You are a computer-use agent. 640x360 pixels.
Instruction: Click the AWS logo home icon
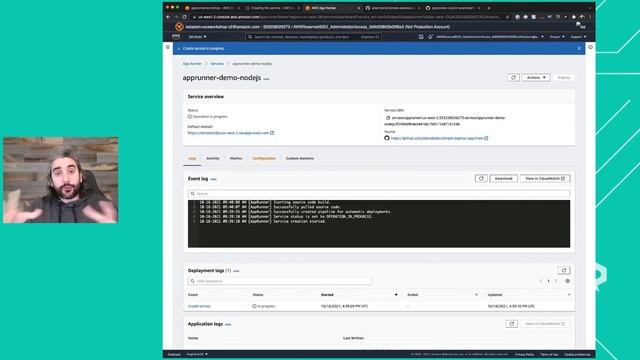[176, 36]
